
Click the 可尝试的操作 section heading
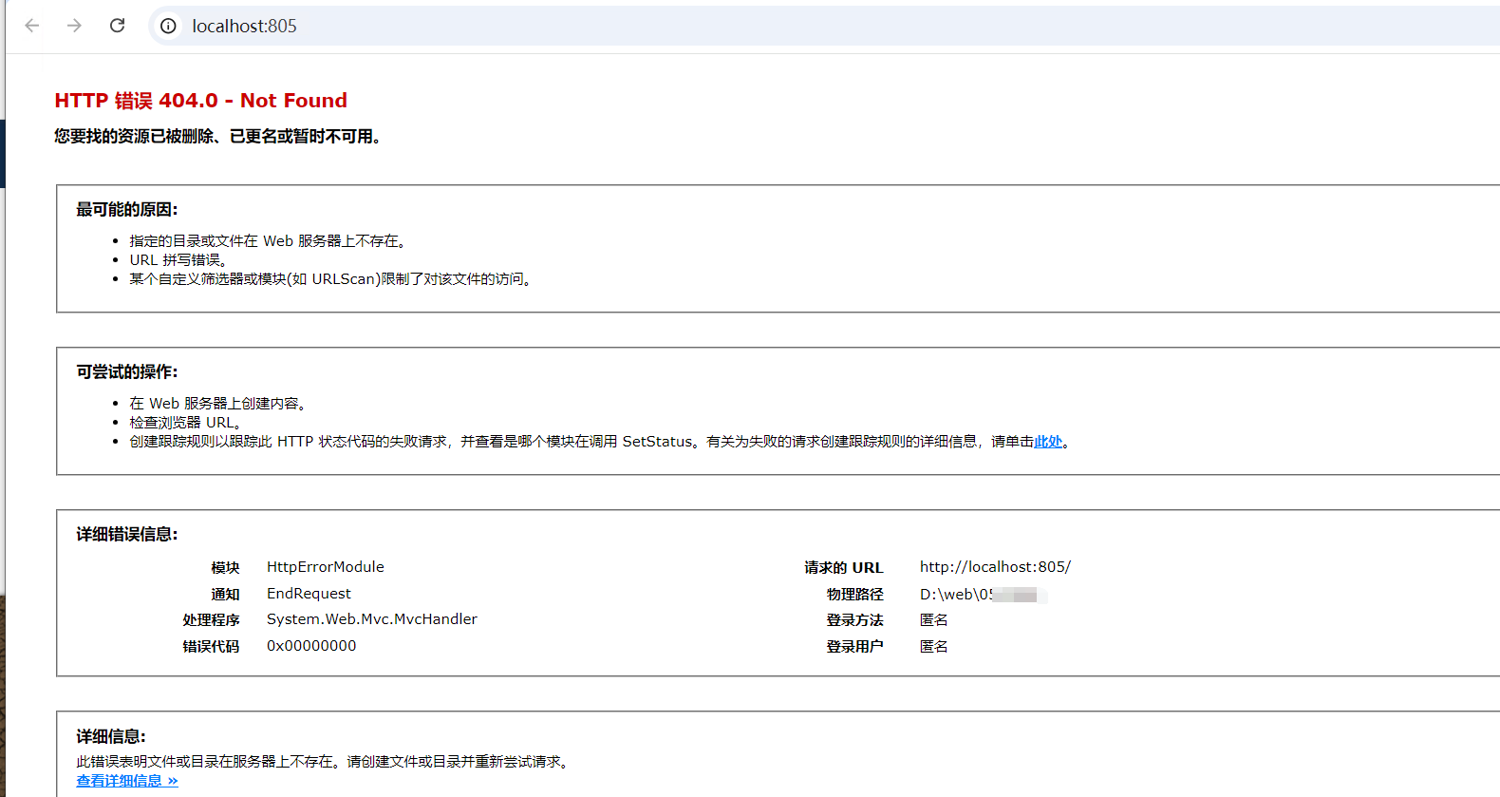(x=127, y=372)
